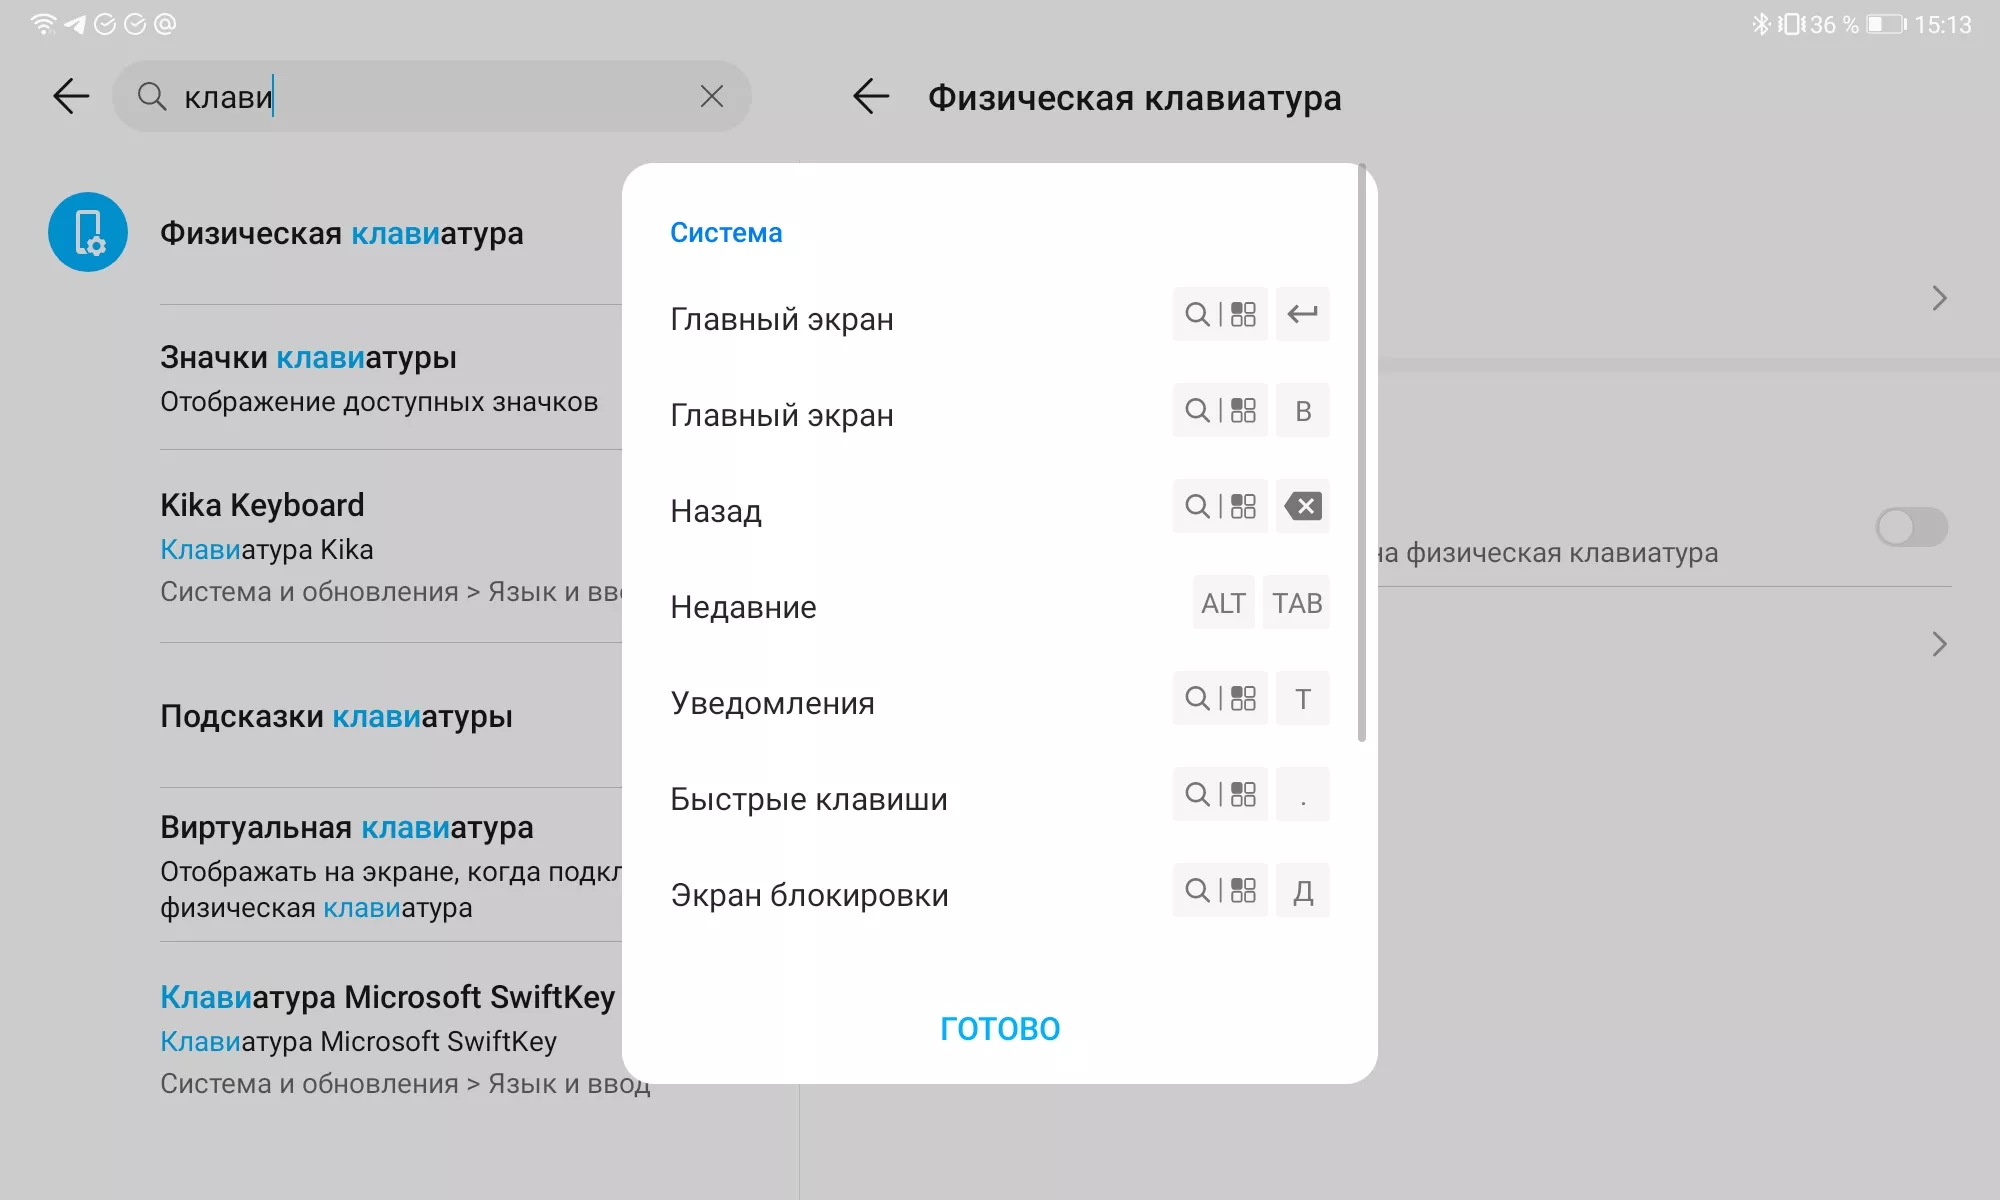Select the Уведомления shortcut label
Screen dimensions: 2000x1200
tap(772, 703)
